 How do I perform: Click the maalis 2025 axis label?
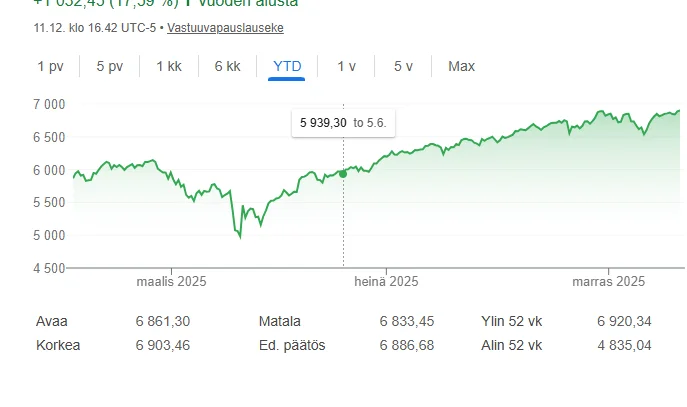tap(171, 282)
